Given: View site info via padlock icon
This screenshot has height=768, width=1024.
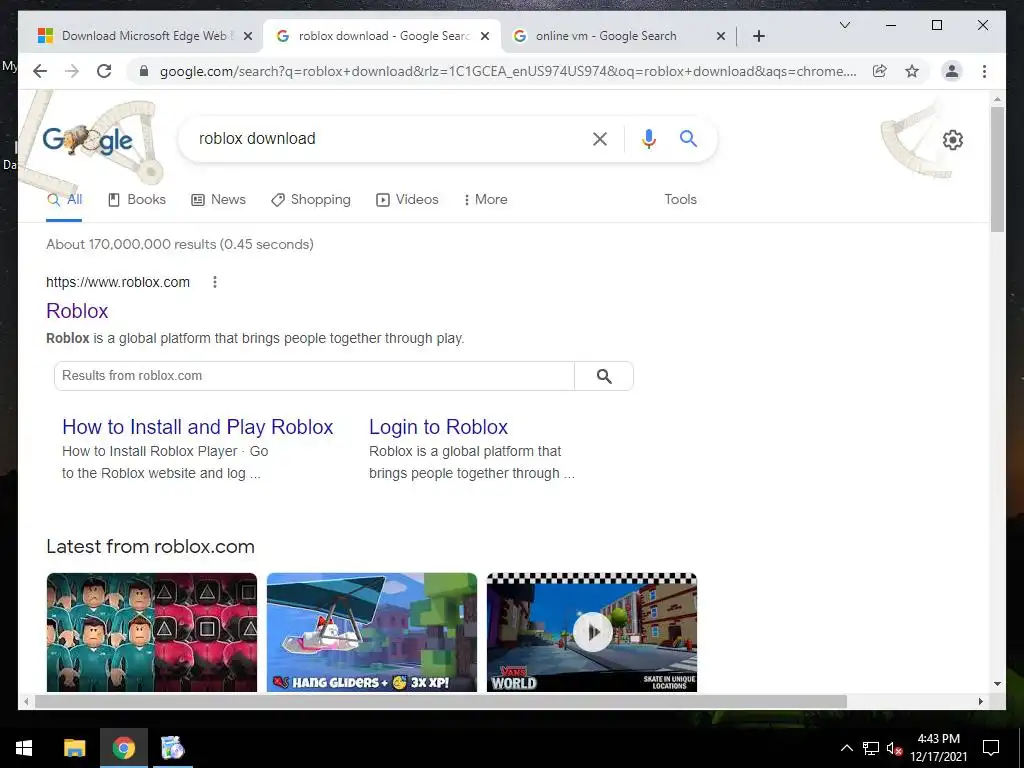Looking at the screenshot, I should pos(144,71).
